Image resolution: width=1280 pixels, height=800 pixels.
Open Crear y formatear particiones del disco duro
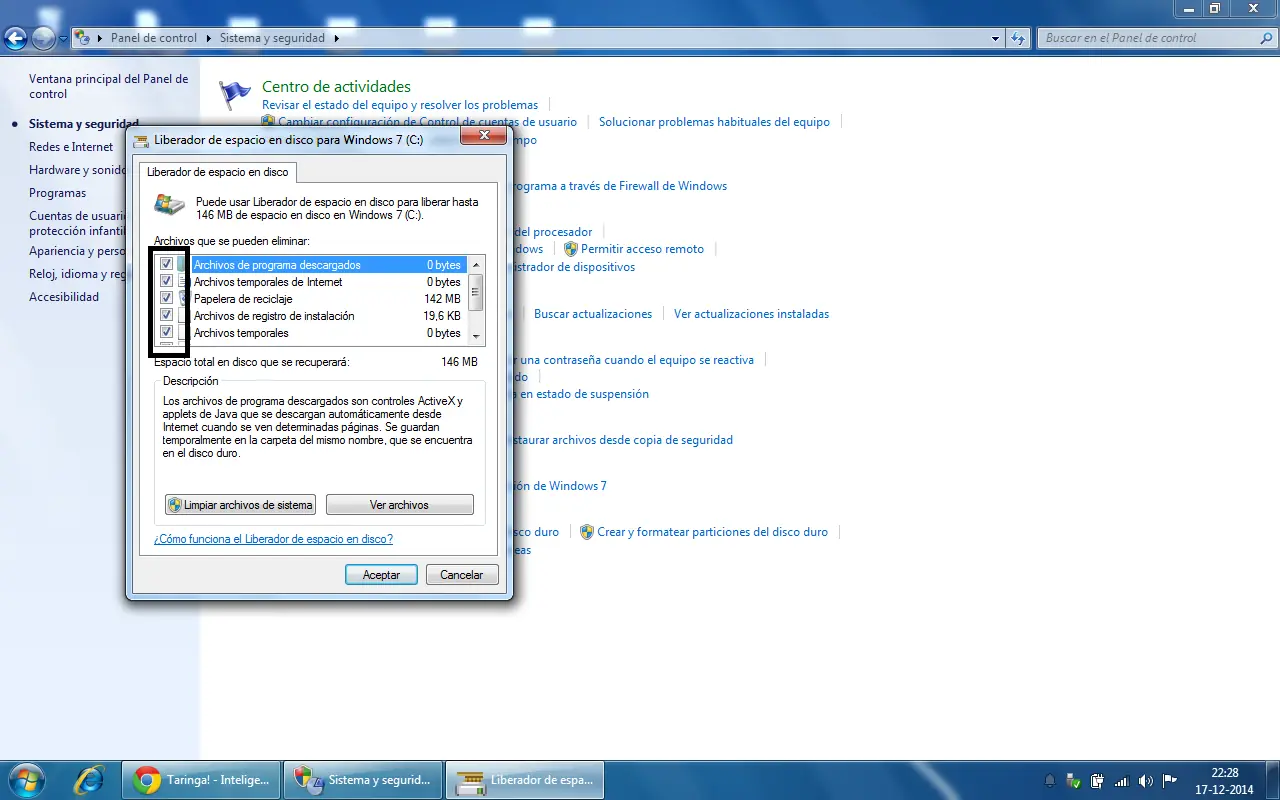coord(712,532)
